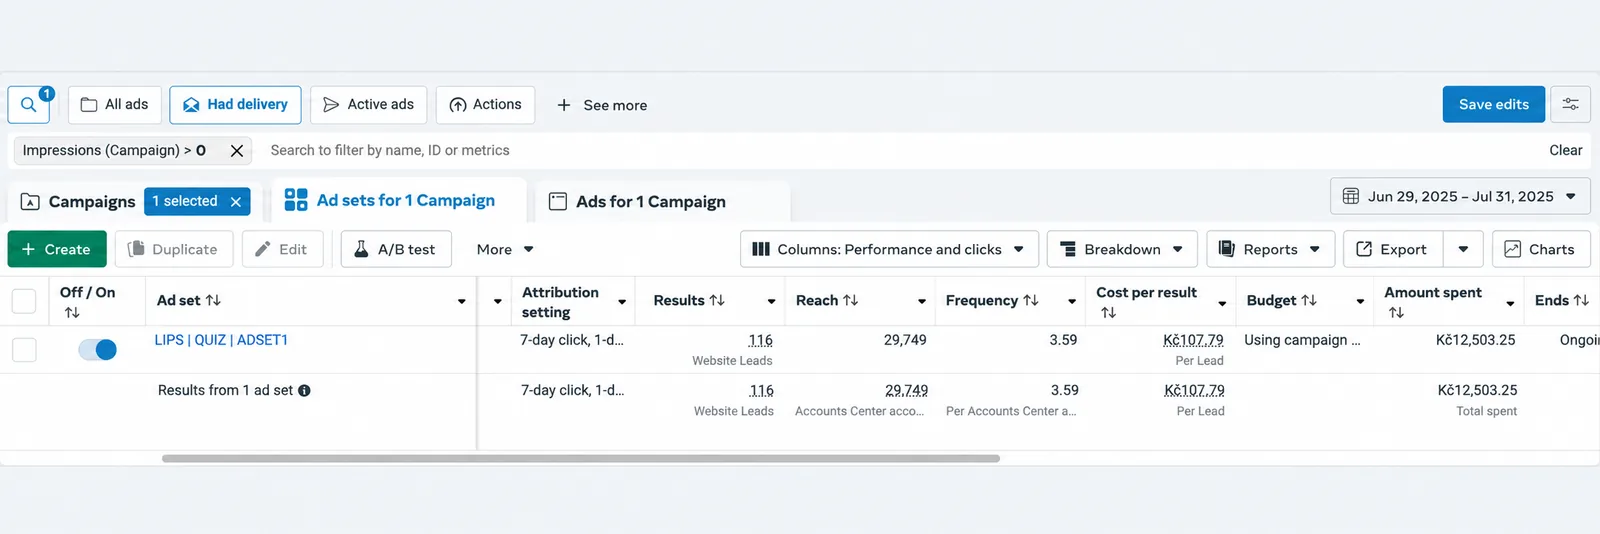1600x534 pixels.
Task: Click the horizontal table scrollbar
Action: [580, 458]
